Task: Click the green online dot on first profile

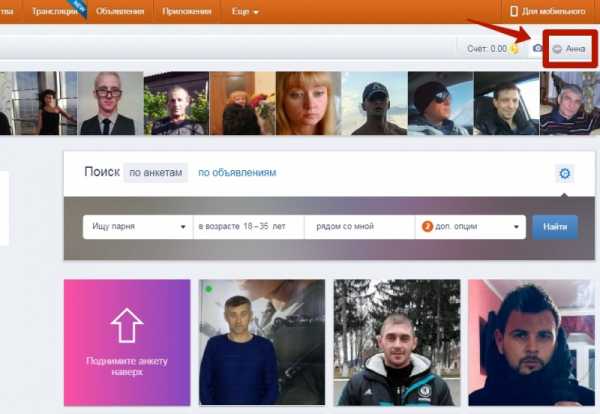Action: 209,289
